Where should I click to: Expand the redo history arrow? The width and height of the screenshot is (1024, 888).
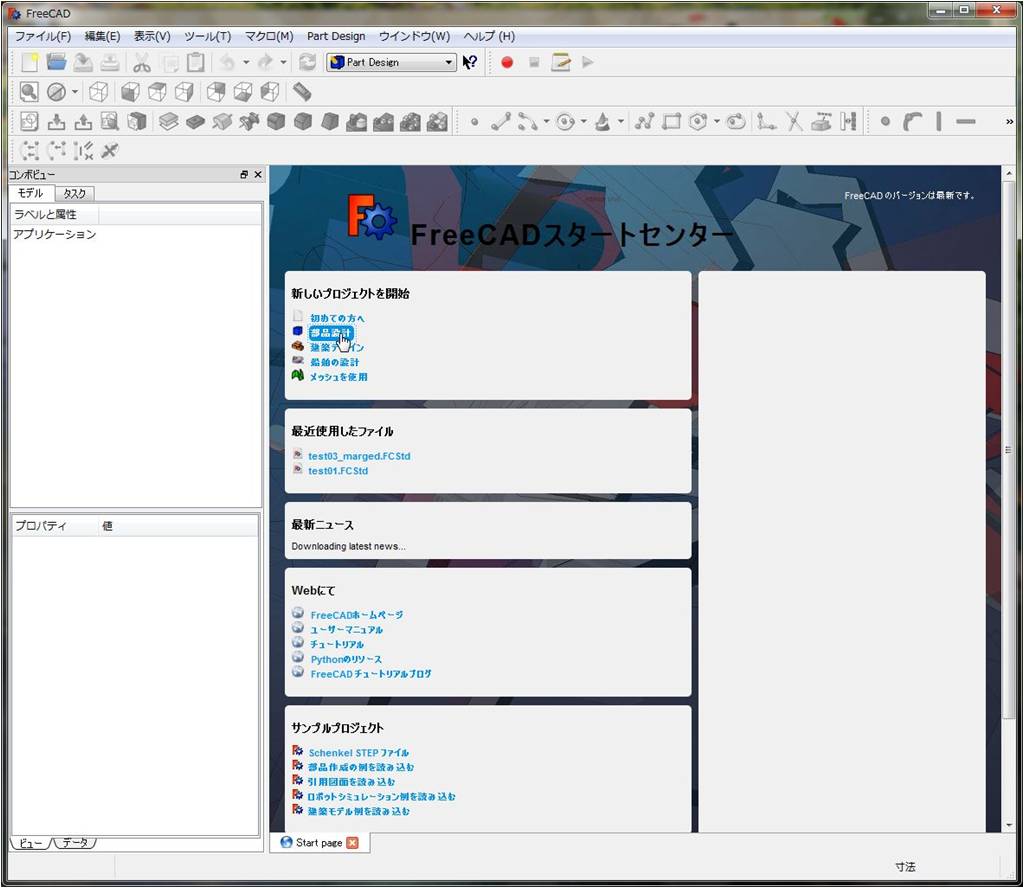pyautogui.click(x=283, y=63)
